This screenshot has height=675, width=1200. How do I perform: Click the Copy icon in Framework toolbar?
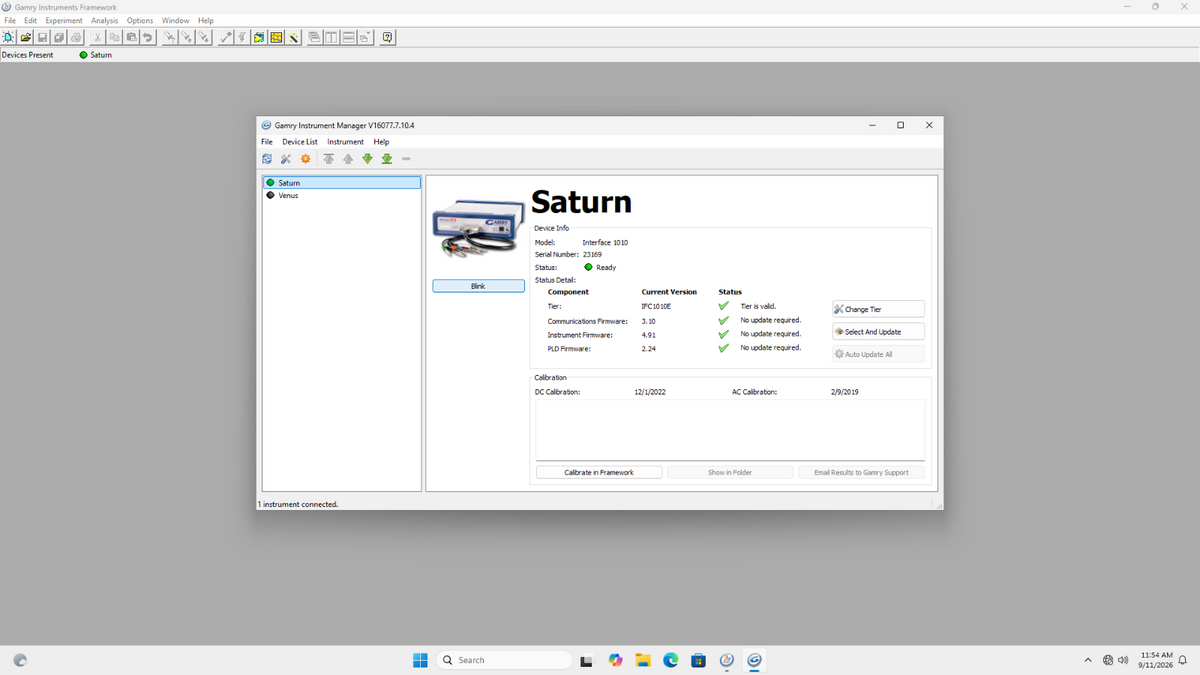[115, 38]
